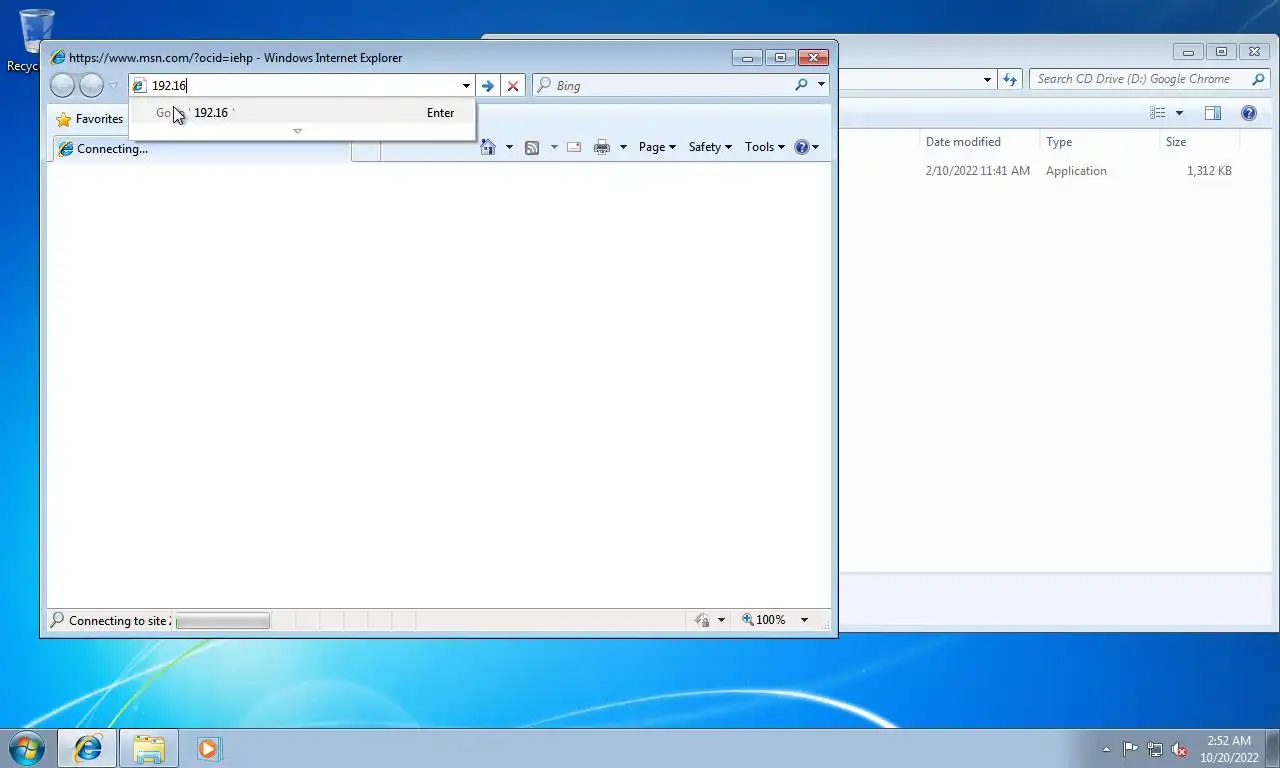Click the Home icon in command bar
The width and height of the screenshot is (1280, 768).
[488, 147]
